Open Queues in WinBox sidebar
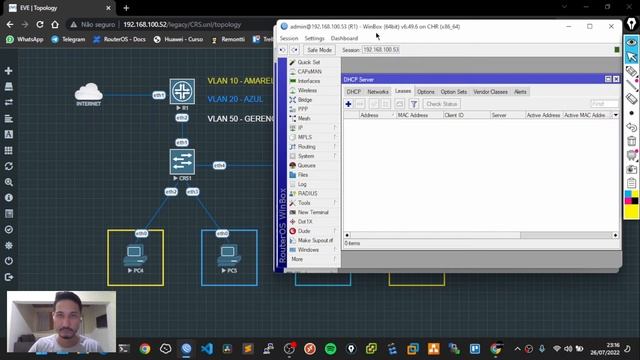The height and width of the screenshot is (360, 640). [x=306, y=166]
